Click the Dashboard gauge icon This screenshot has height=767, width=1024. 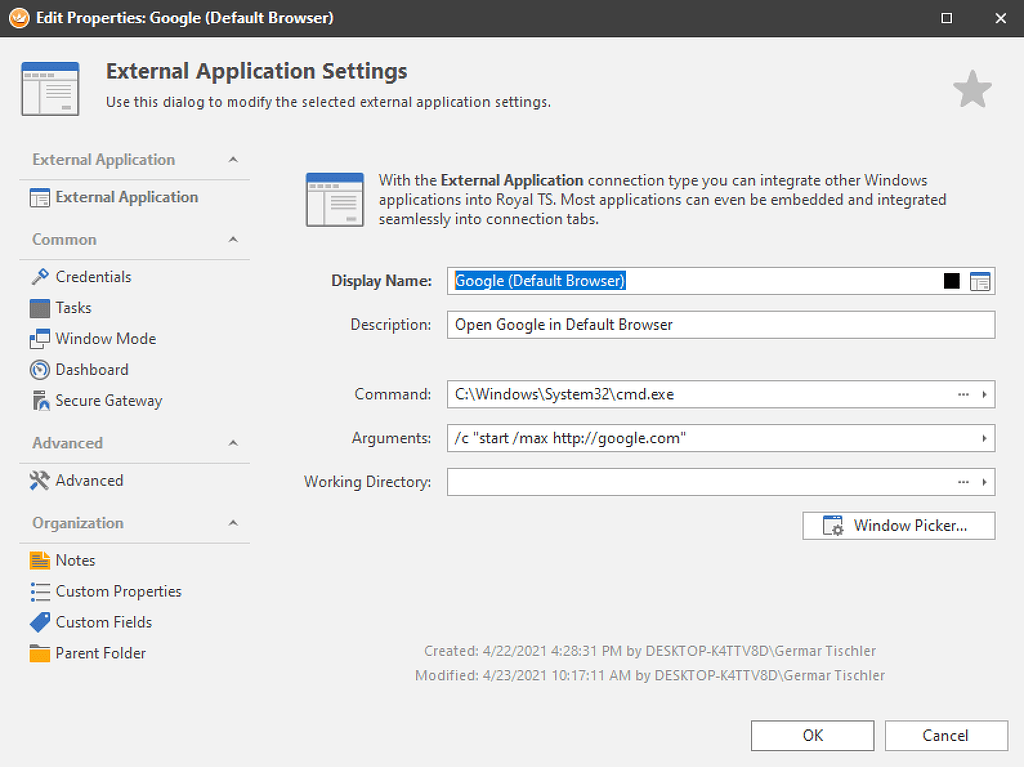(39, 370)
